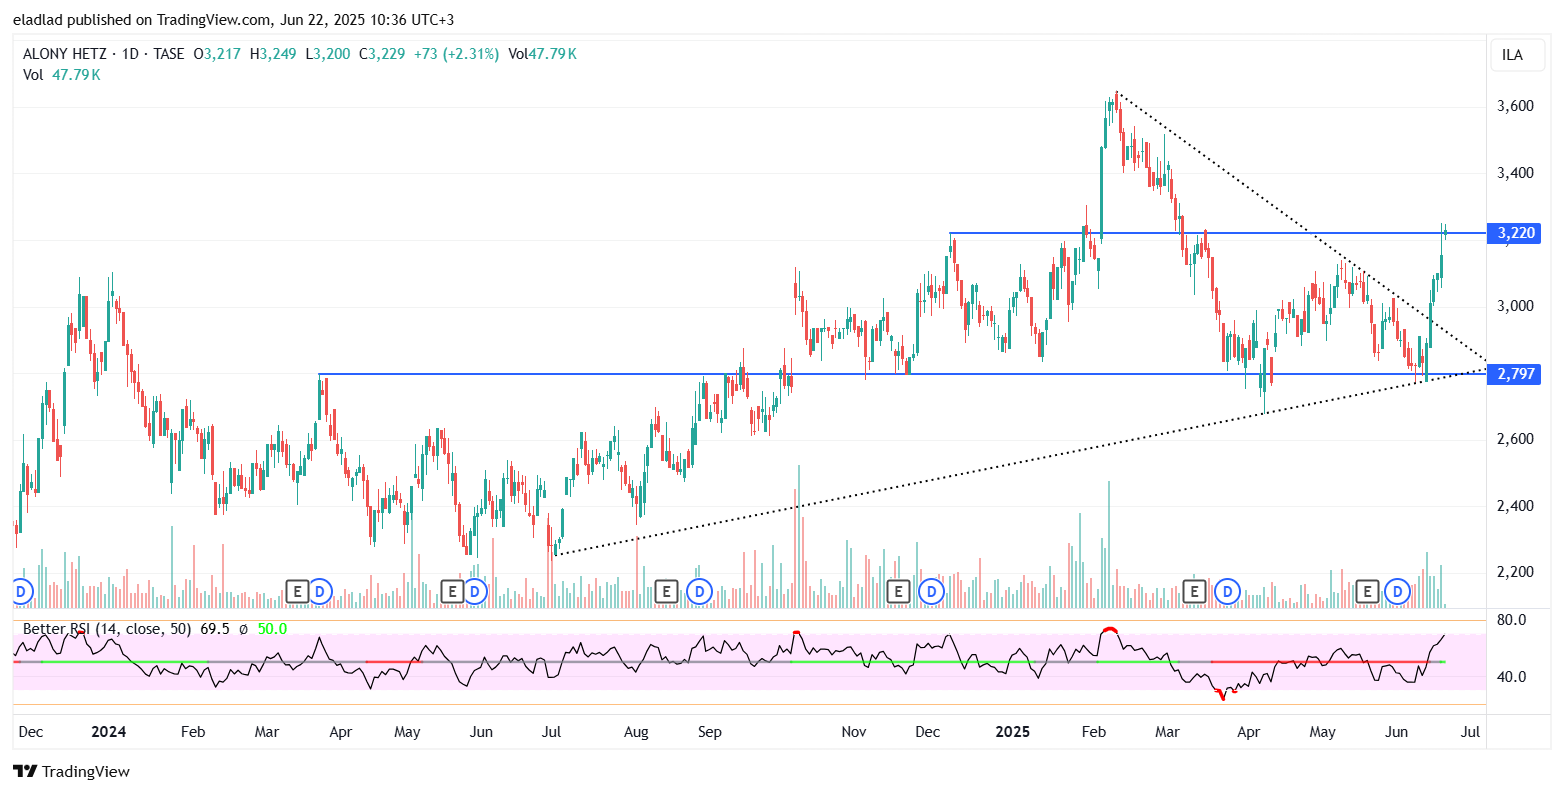This screenshot has height=793, width=1564.
Task: Click the eladlad published header text
Action: (x=232, y=19)
